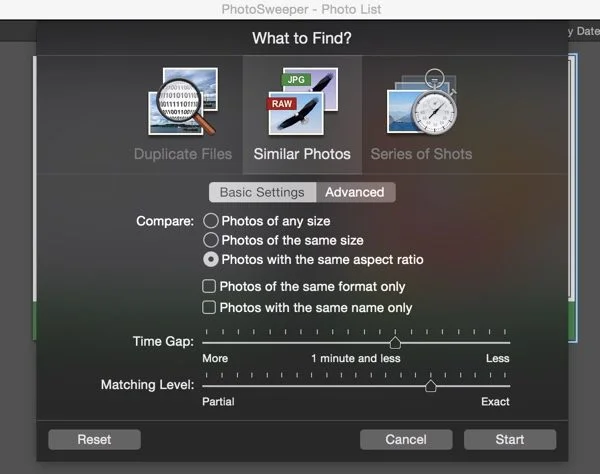Click the 'Duplicate Files' label
This screenshot has width=600, height=474.
point(183,154)
